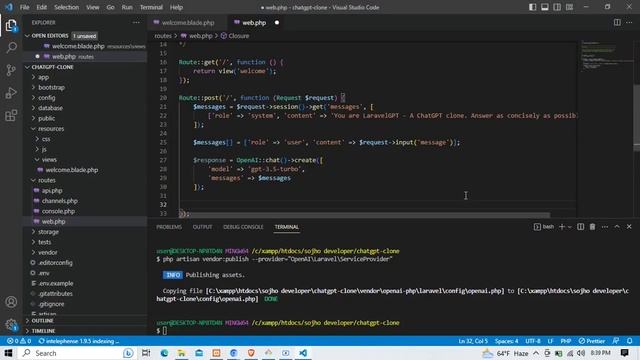Open the Source Control view

tap(11, 70)
